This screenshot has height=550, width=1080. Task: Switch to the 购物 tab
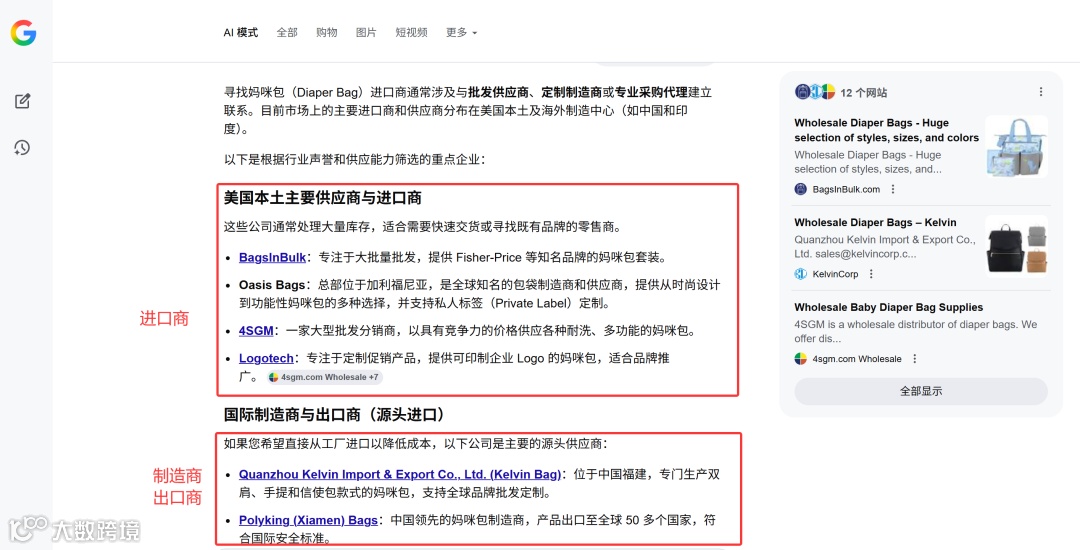pos(326,32)
